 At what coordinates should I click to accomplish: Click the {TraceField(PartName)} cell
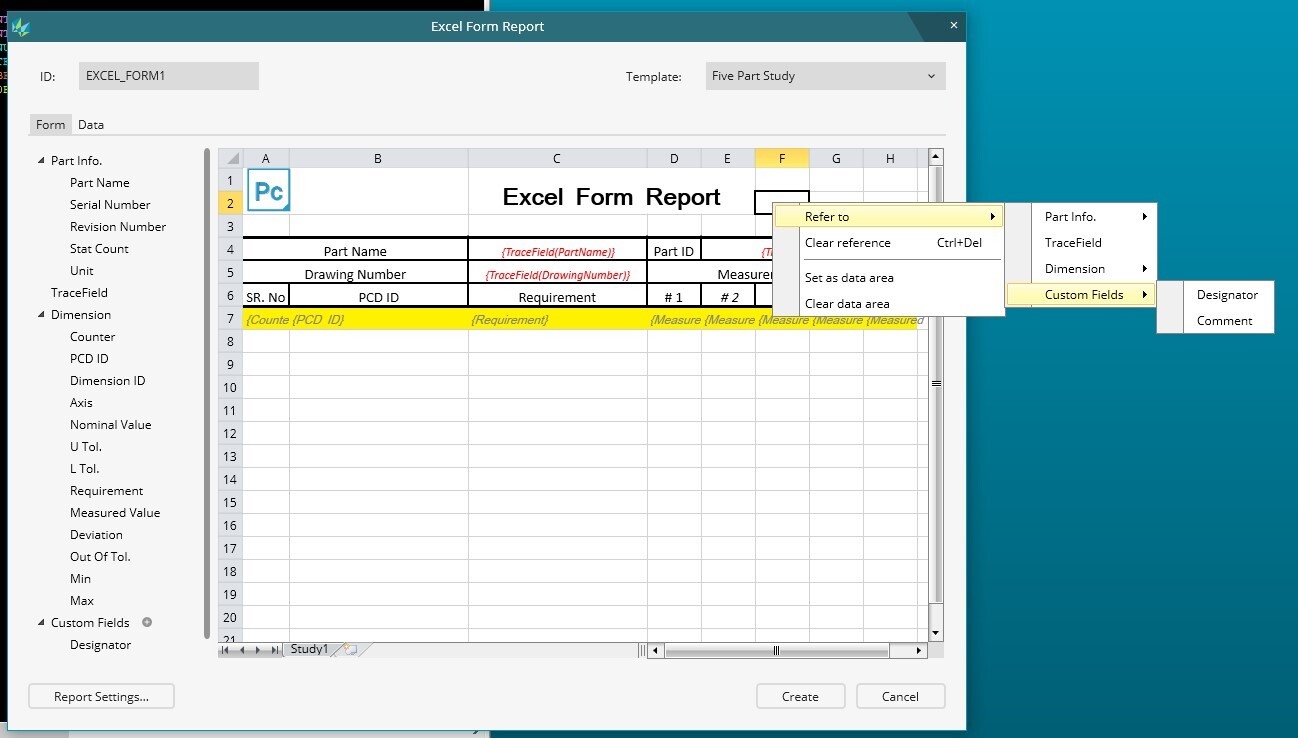click(x=557, y=250)
